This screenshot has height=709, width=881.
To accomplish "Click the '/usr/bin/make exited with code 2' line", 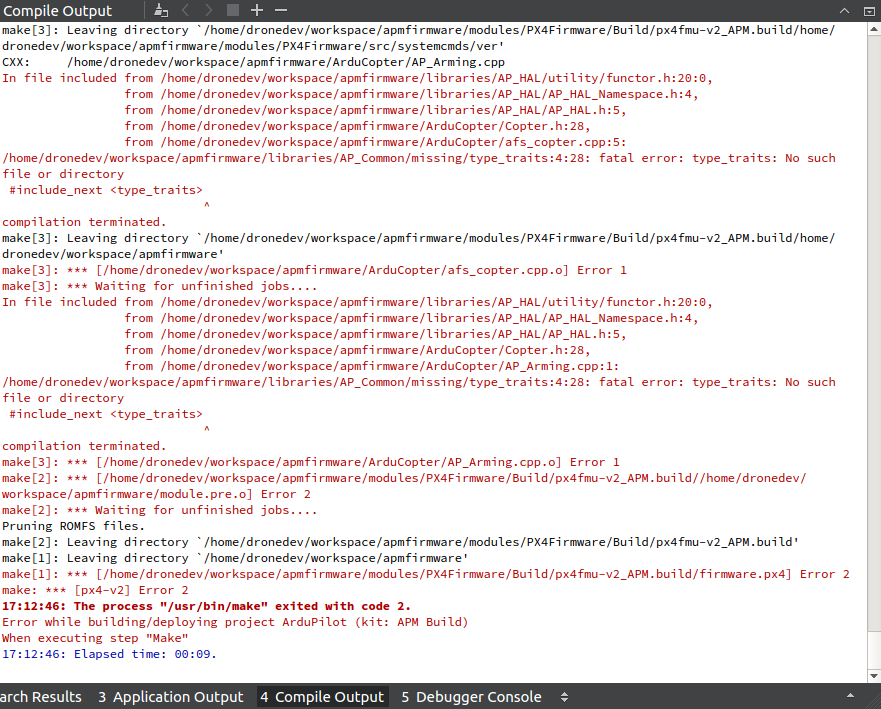I will pos(206,606).
